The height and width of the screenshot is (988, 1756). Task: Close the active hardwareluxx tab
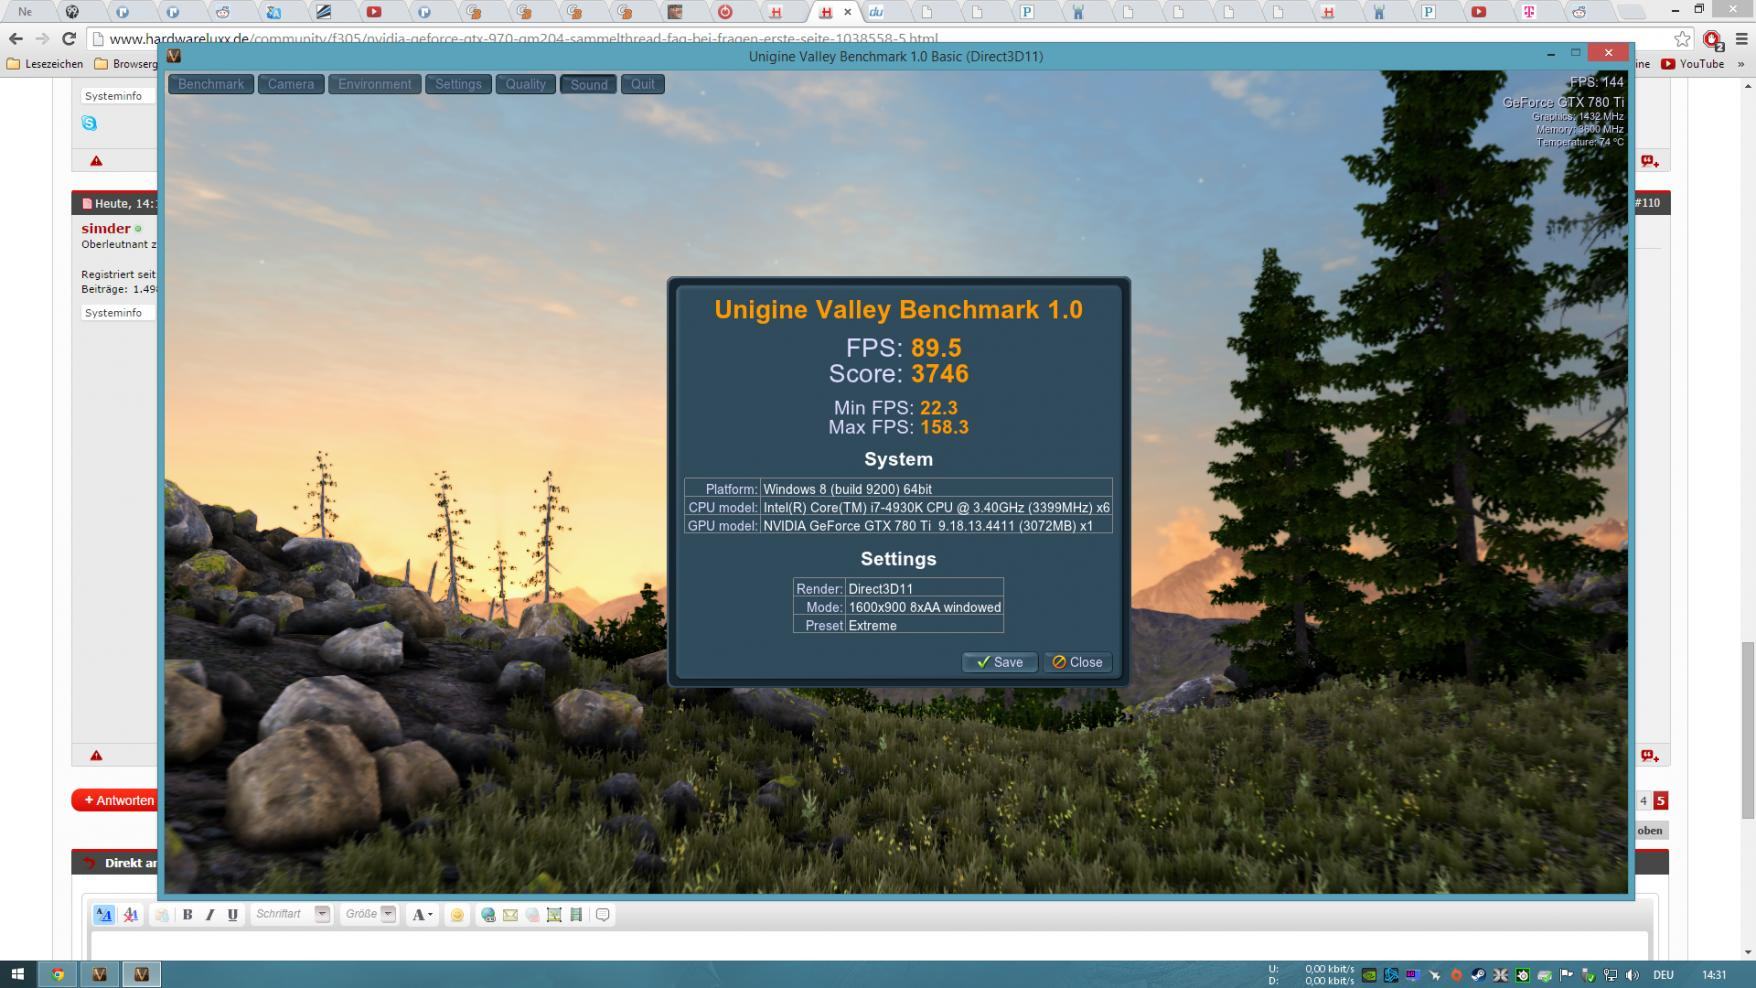[x=848, y=12]
